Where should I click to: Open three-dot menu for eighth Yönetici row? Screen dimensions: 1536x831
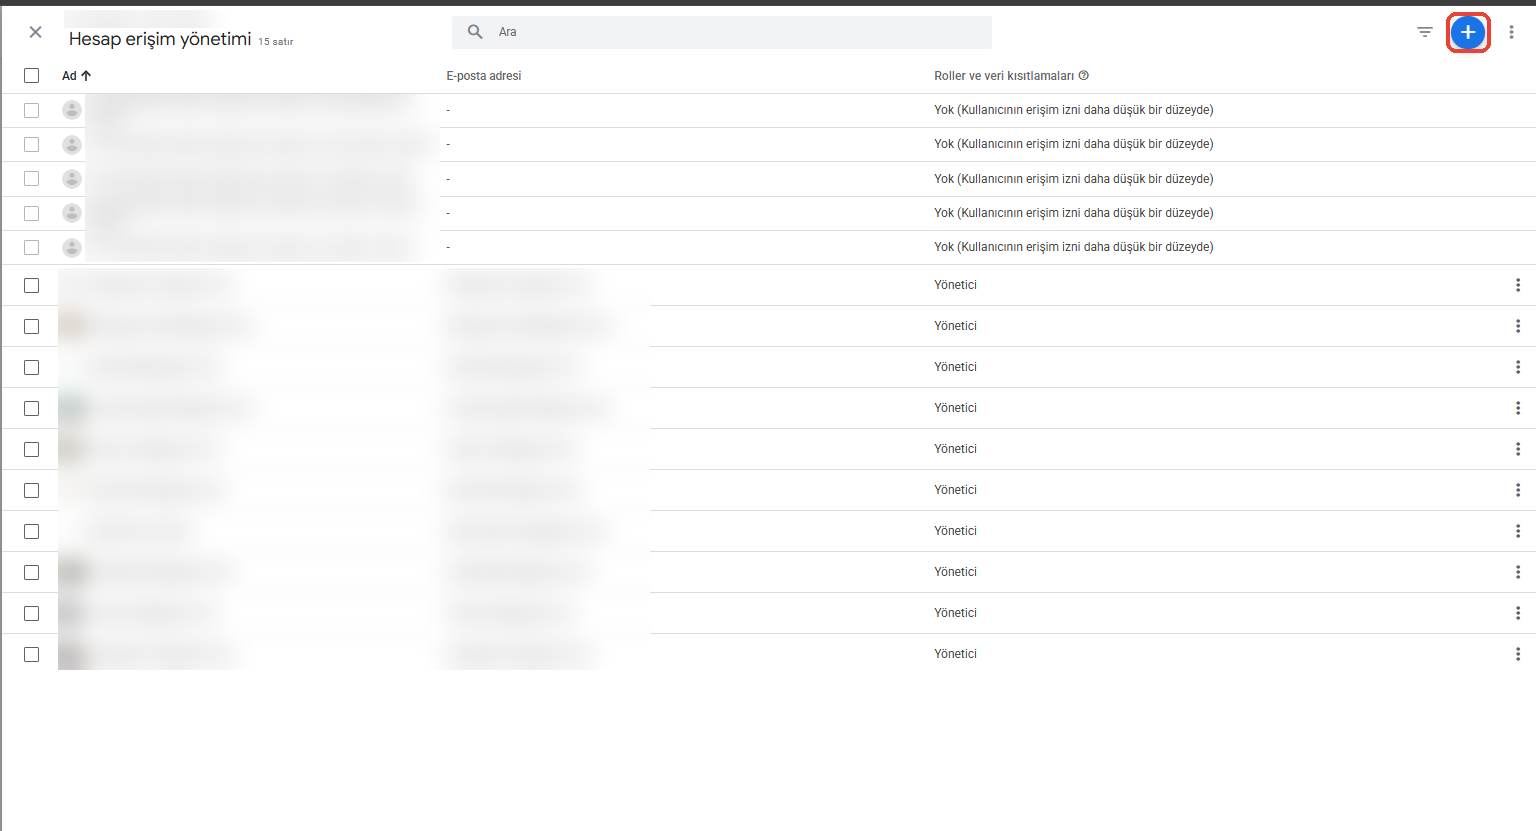(1518, 572)
